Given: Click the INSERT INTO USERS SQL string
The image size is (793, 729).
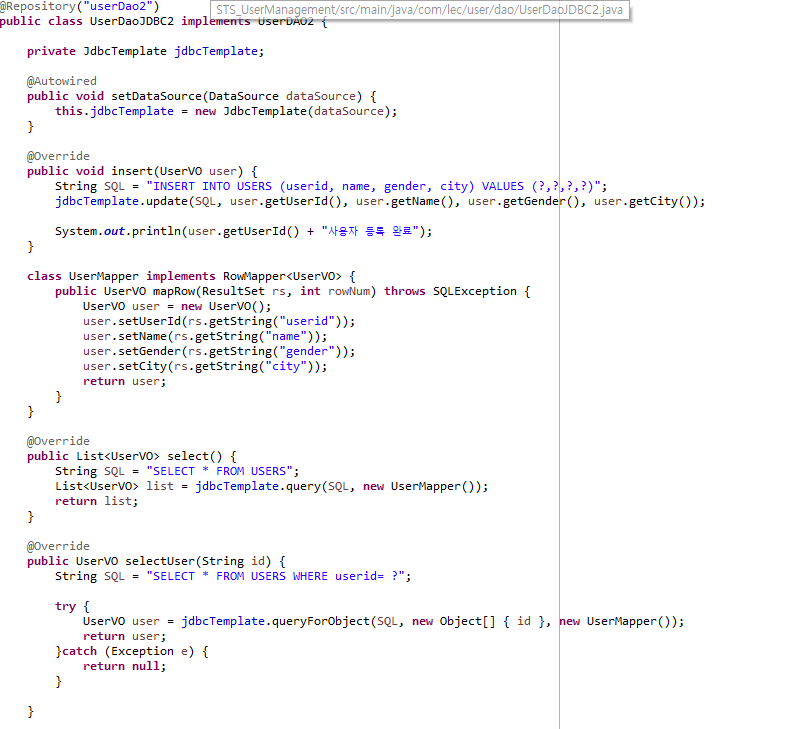Looking at the screenshot, I should [373, 186].
